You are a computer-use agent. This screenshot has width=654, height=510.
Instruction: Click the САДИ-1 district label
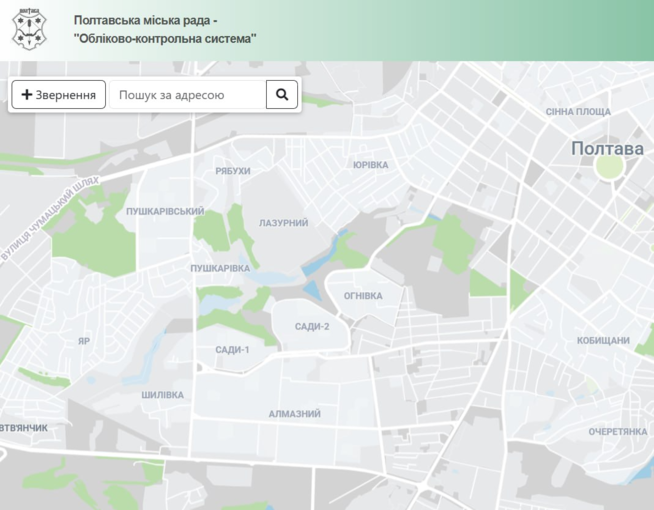[232, 350]
